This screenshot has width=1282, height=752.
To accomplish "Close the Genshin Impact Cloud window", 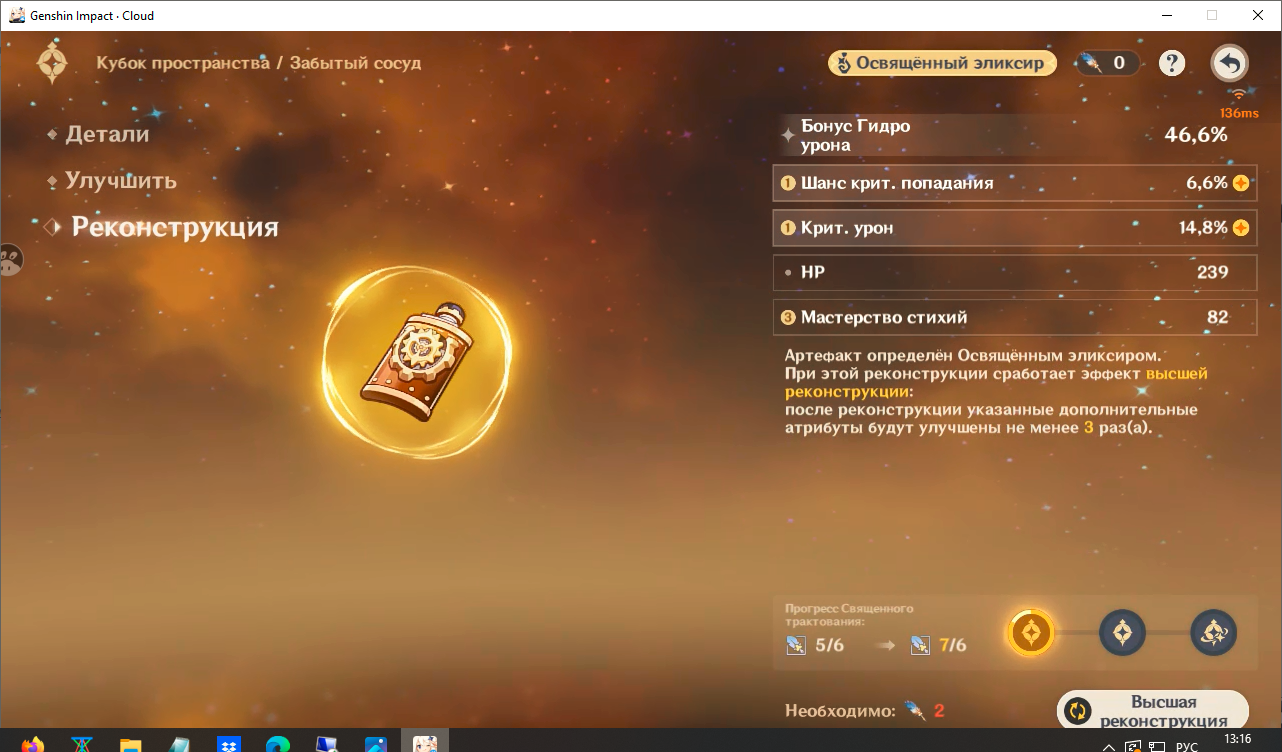I will click(x=1258, y=15).
